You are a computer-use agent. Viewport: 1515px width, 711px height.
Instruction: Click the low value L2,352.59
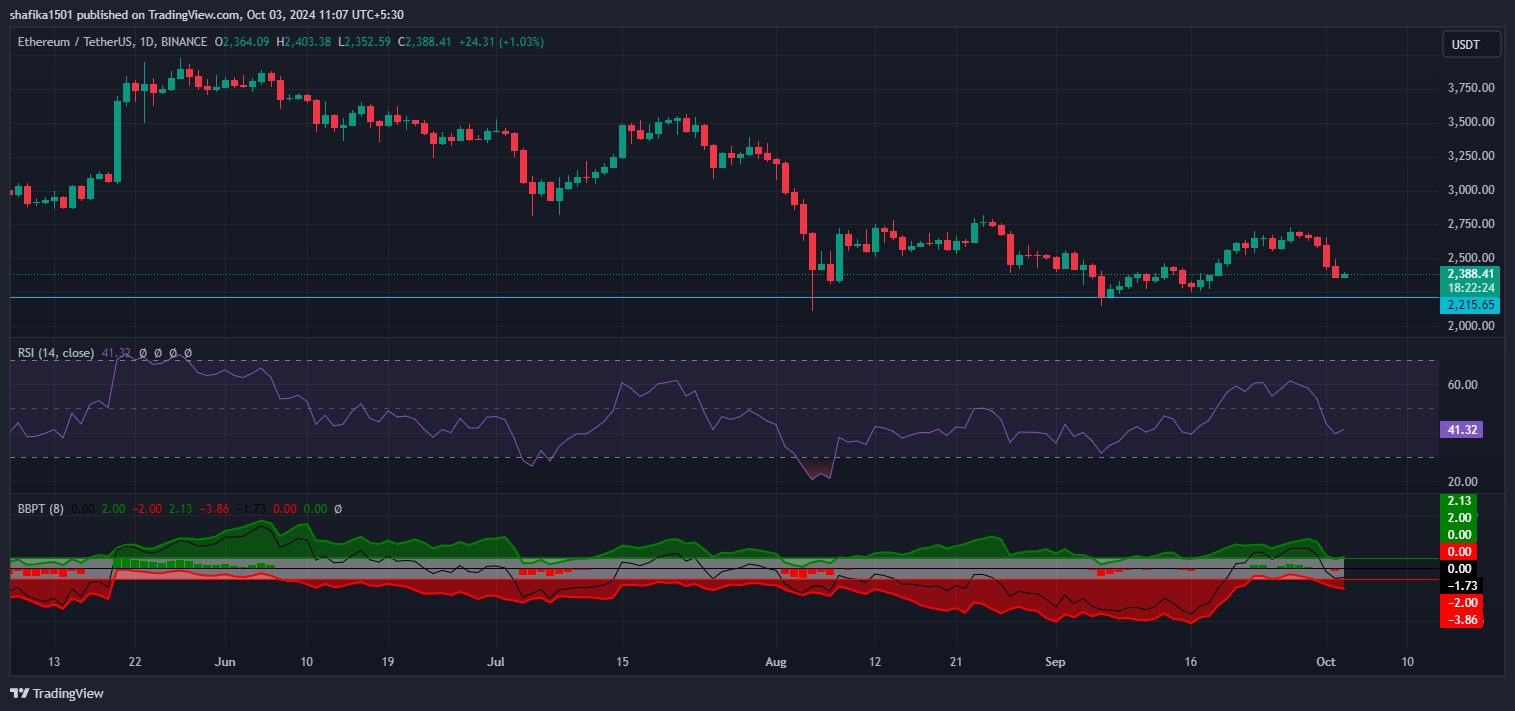(x=366, y=42)
